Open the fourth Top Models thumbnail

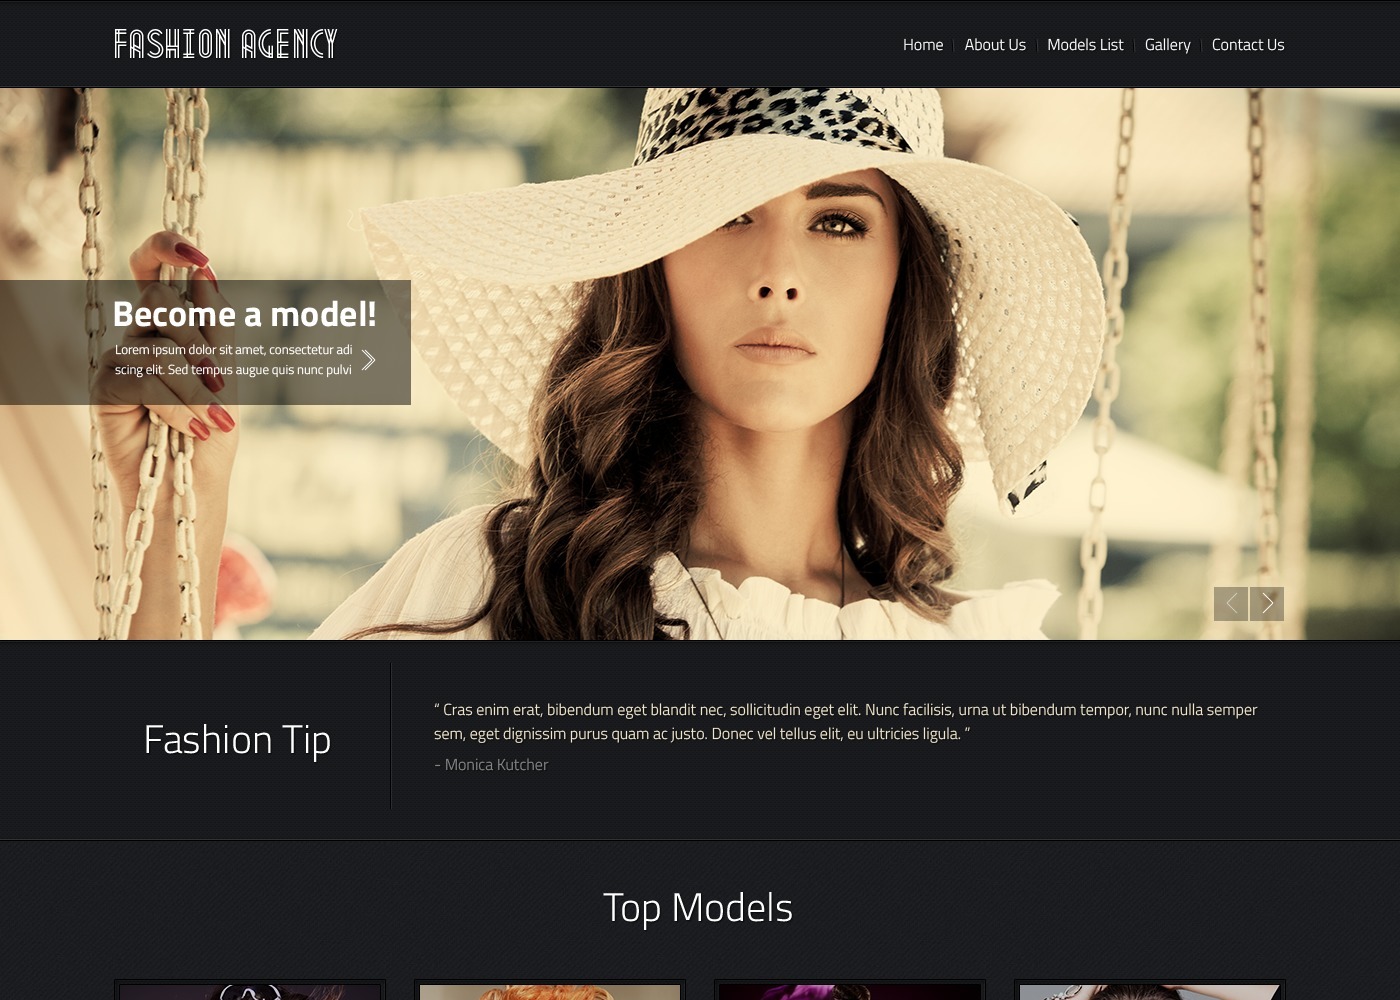(1150, 991)
